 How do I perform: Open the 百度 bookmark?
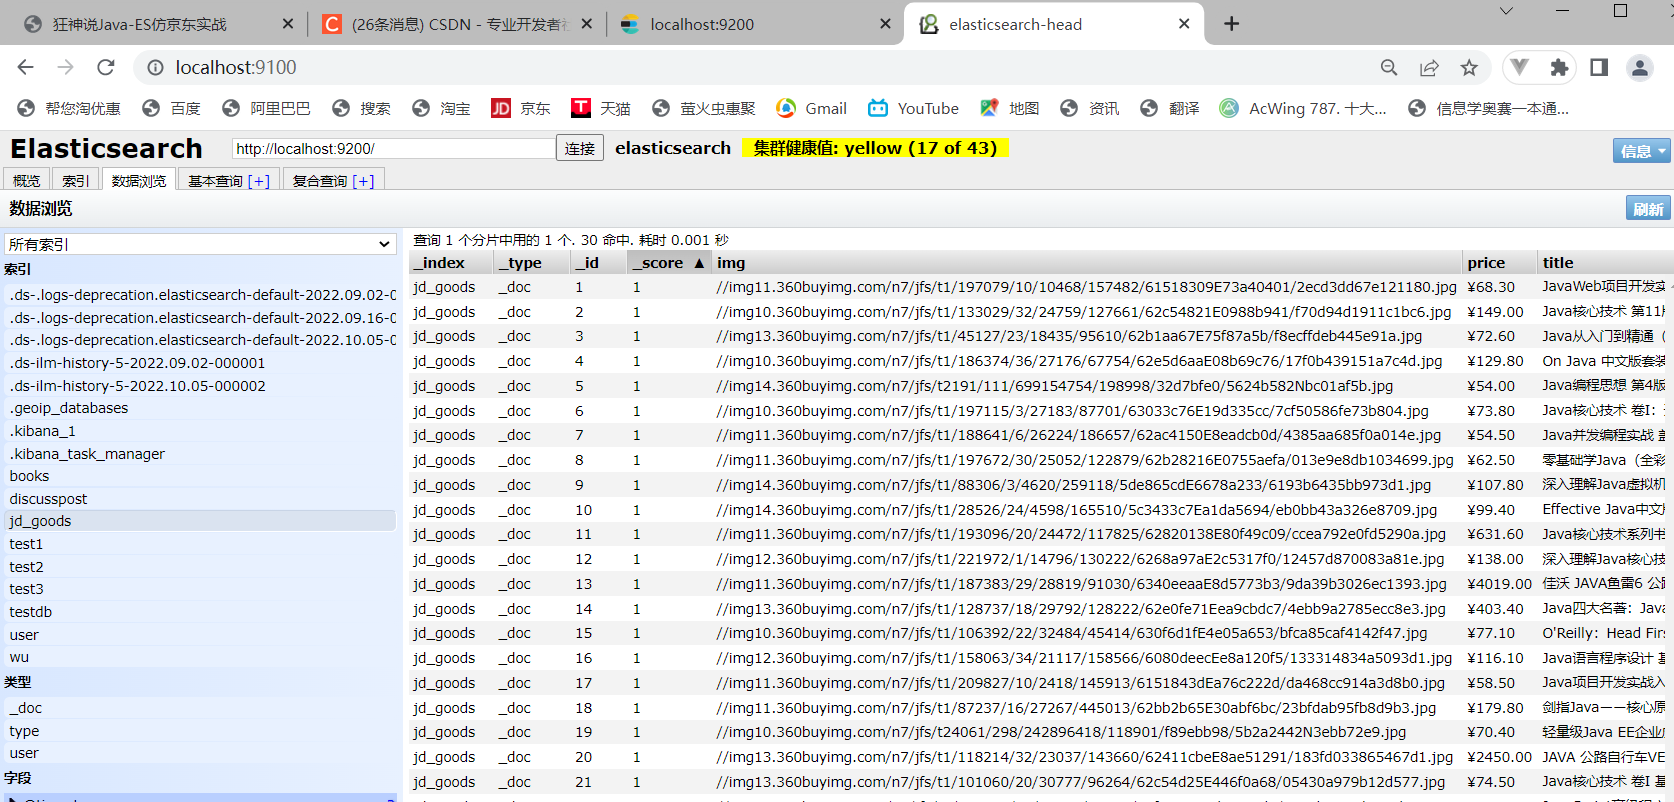point(172,108)
